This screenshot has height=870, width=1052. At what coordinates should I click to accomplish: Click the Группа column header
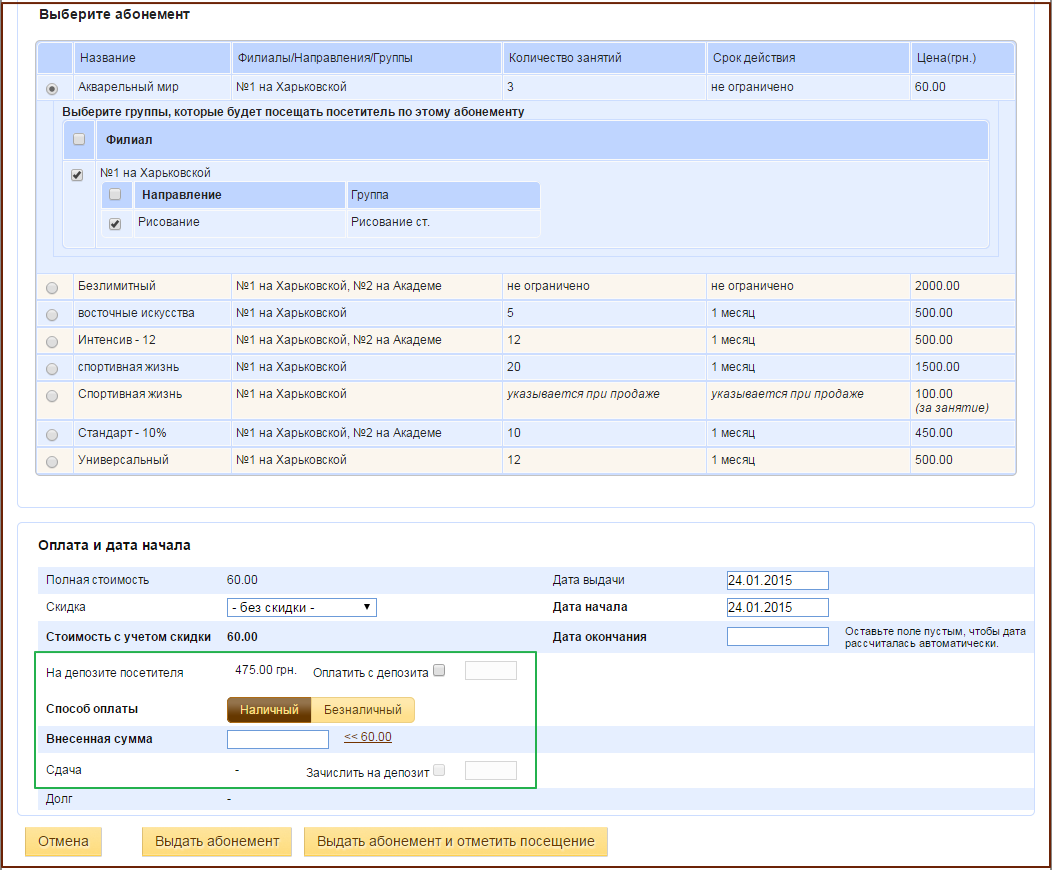443,195
